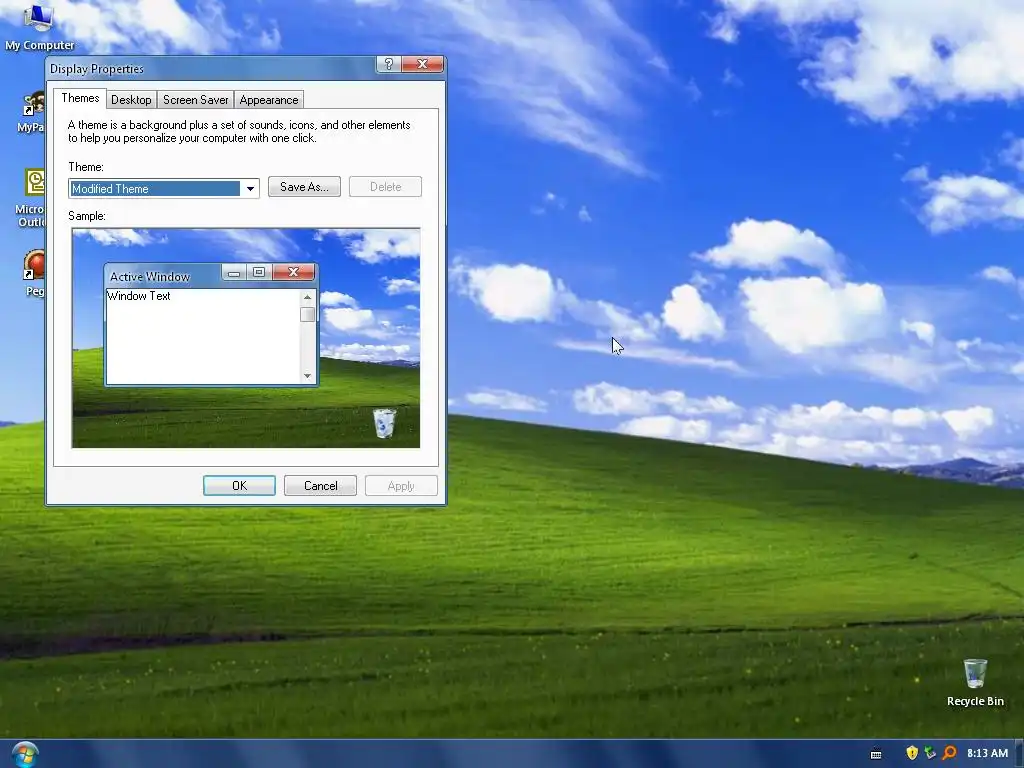Click the help question mark button in title bar
Screen dimensions: 1024x768
tap(389, 64)
